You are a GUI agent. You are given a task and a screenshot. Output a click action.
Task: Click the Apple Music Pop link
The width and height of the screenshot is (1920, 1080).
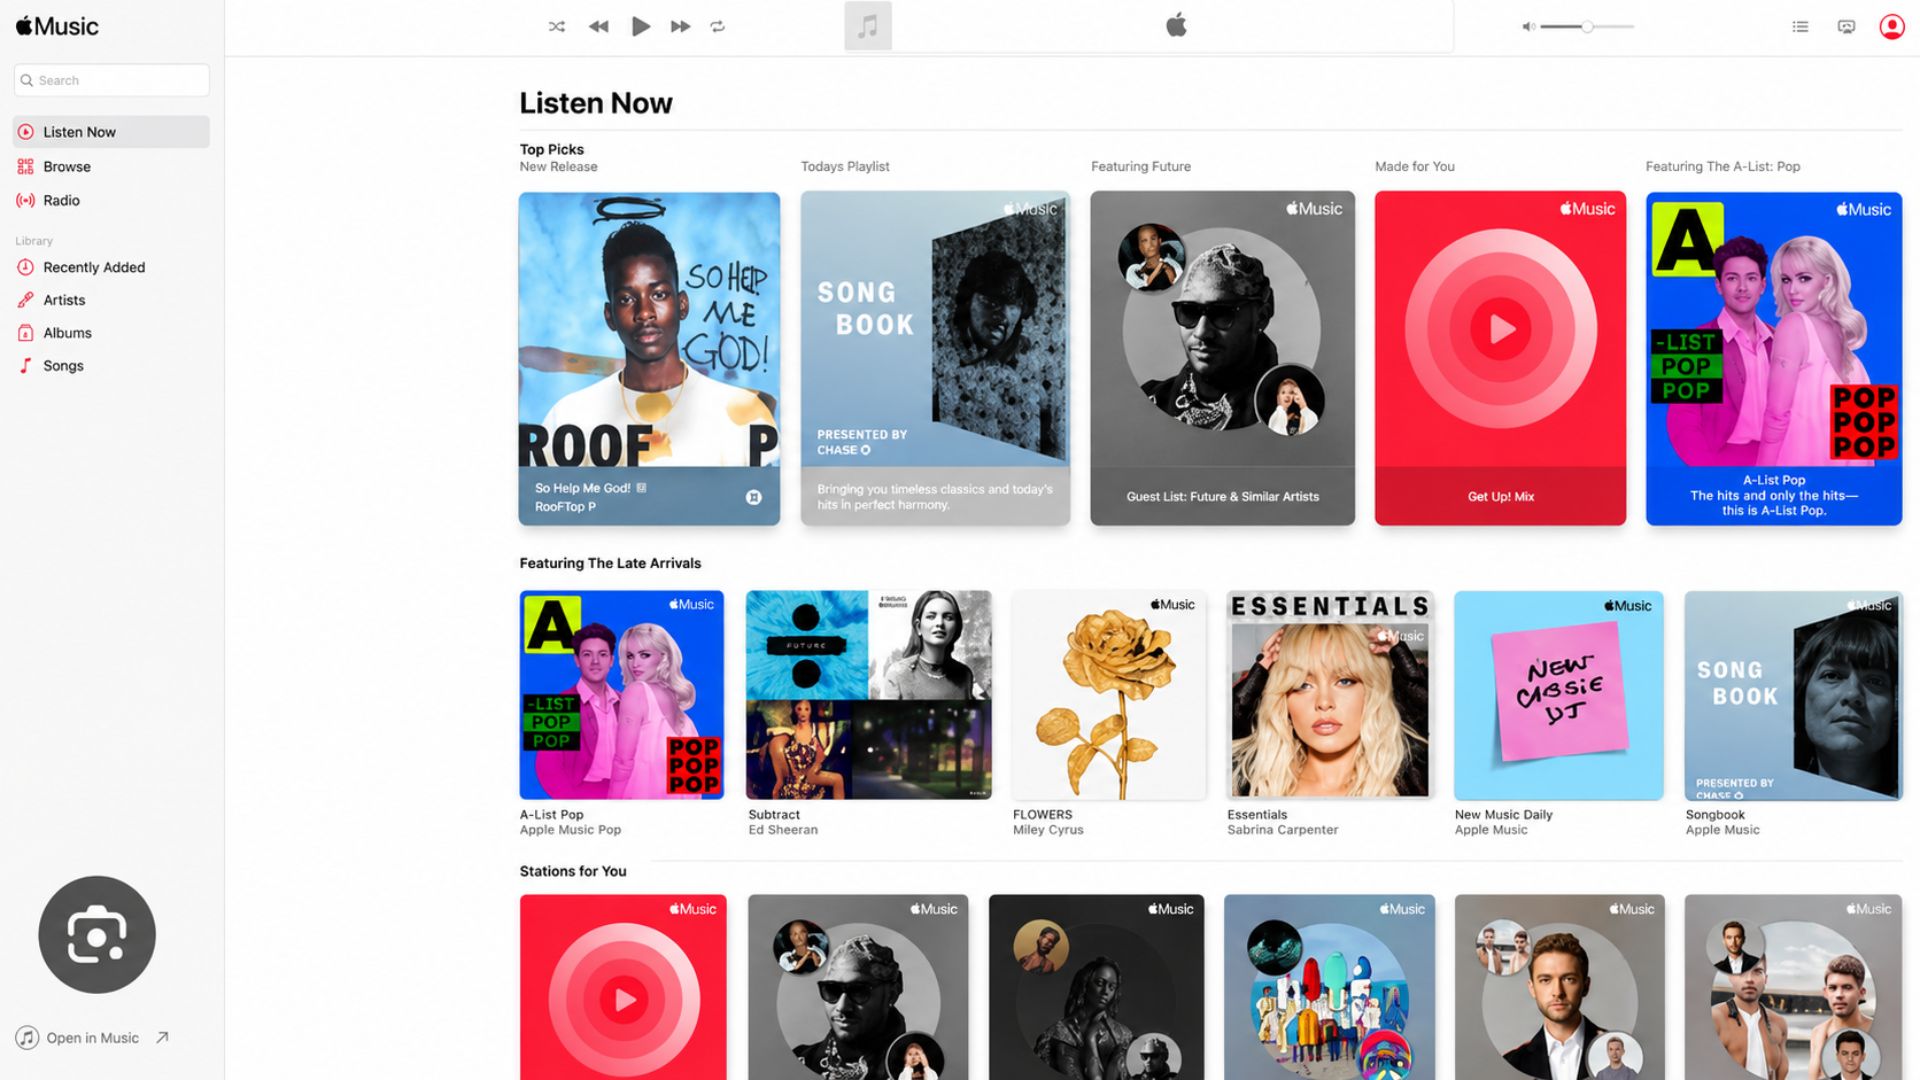click(x=570, y=830)
